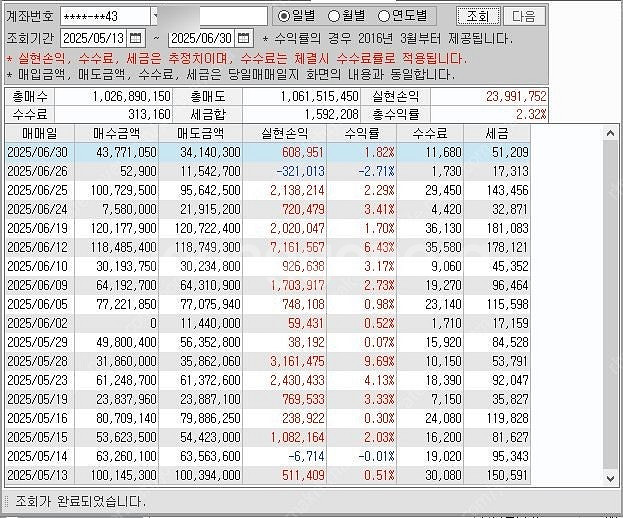Click the fee value 36,130
This screenshot has height=518, width=623.
[x=443, y=228]
